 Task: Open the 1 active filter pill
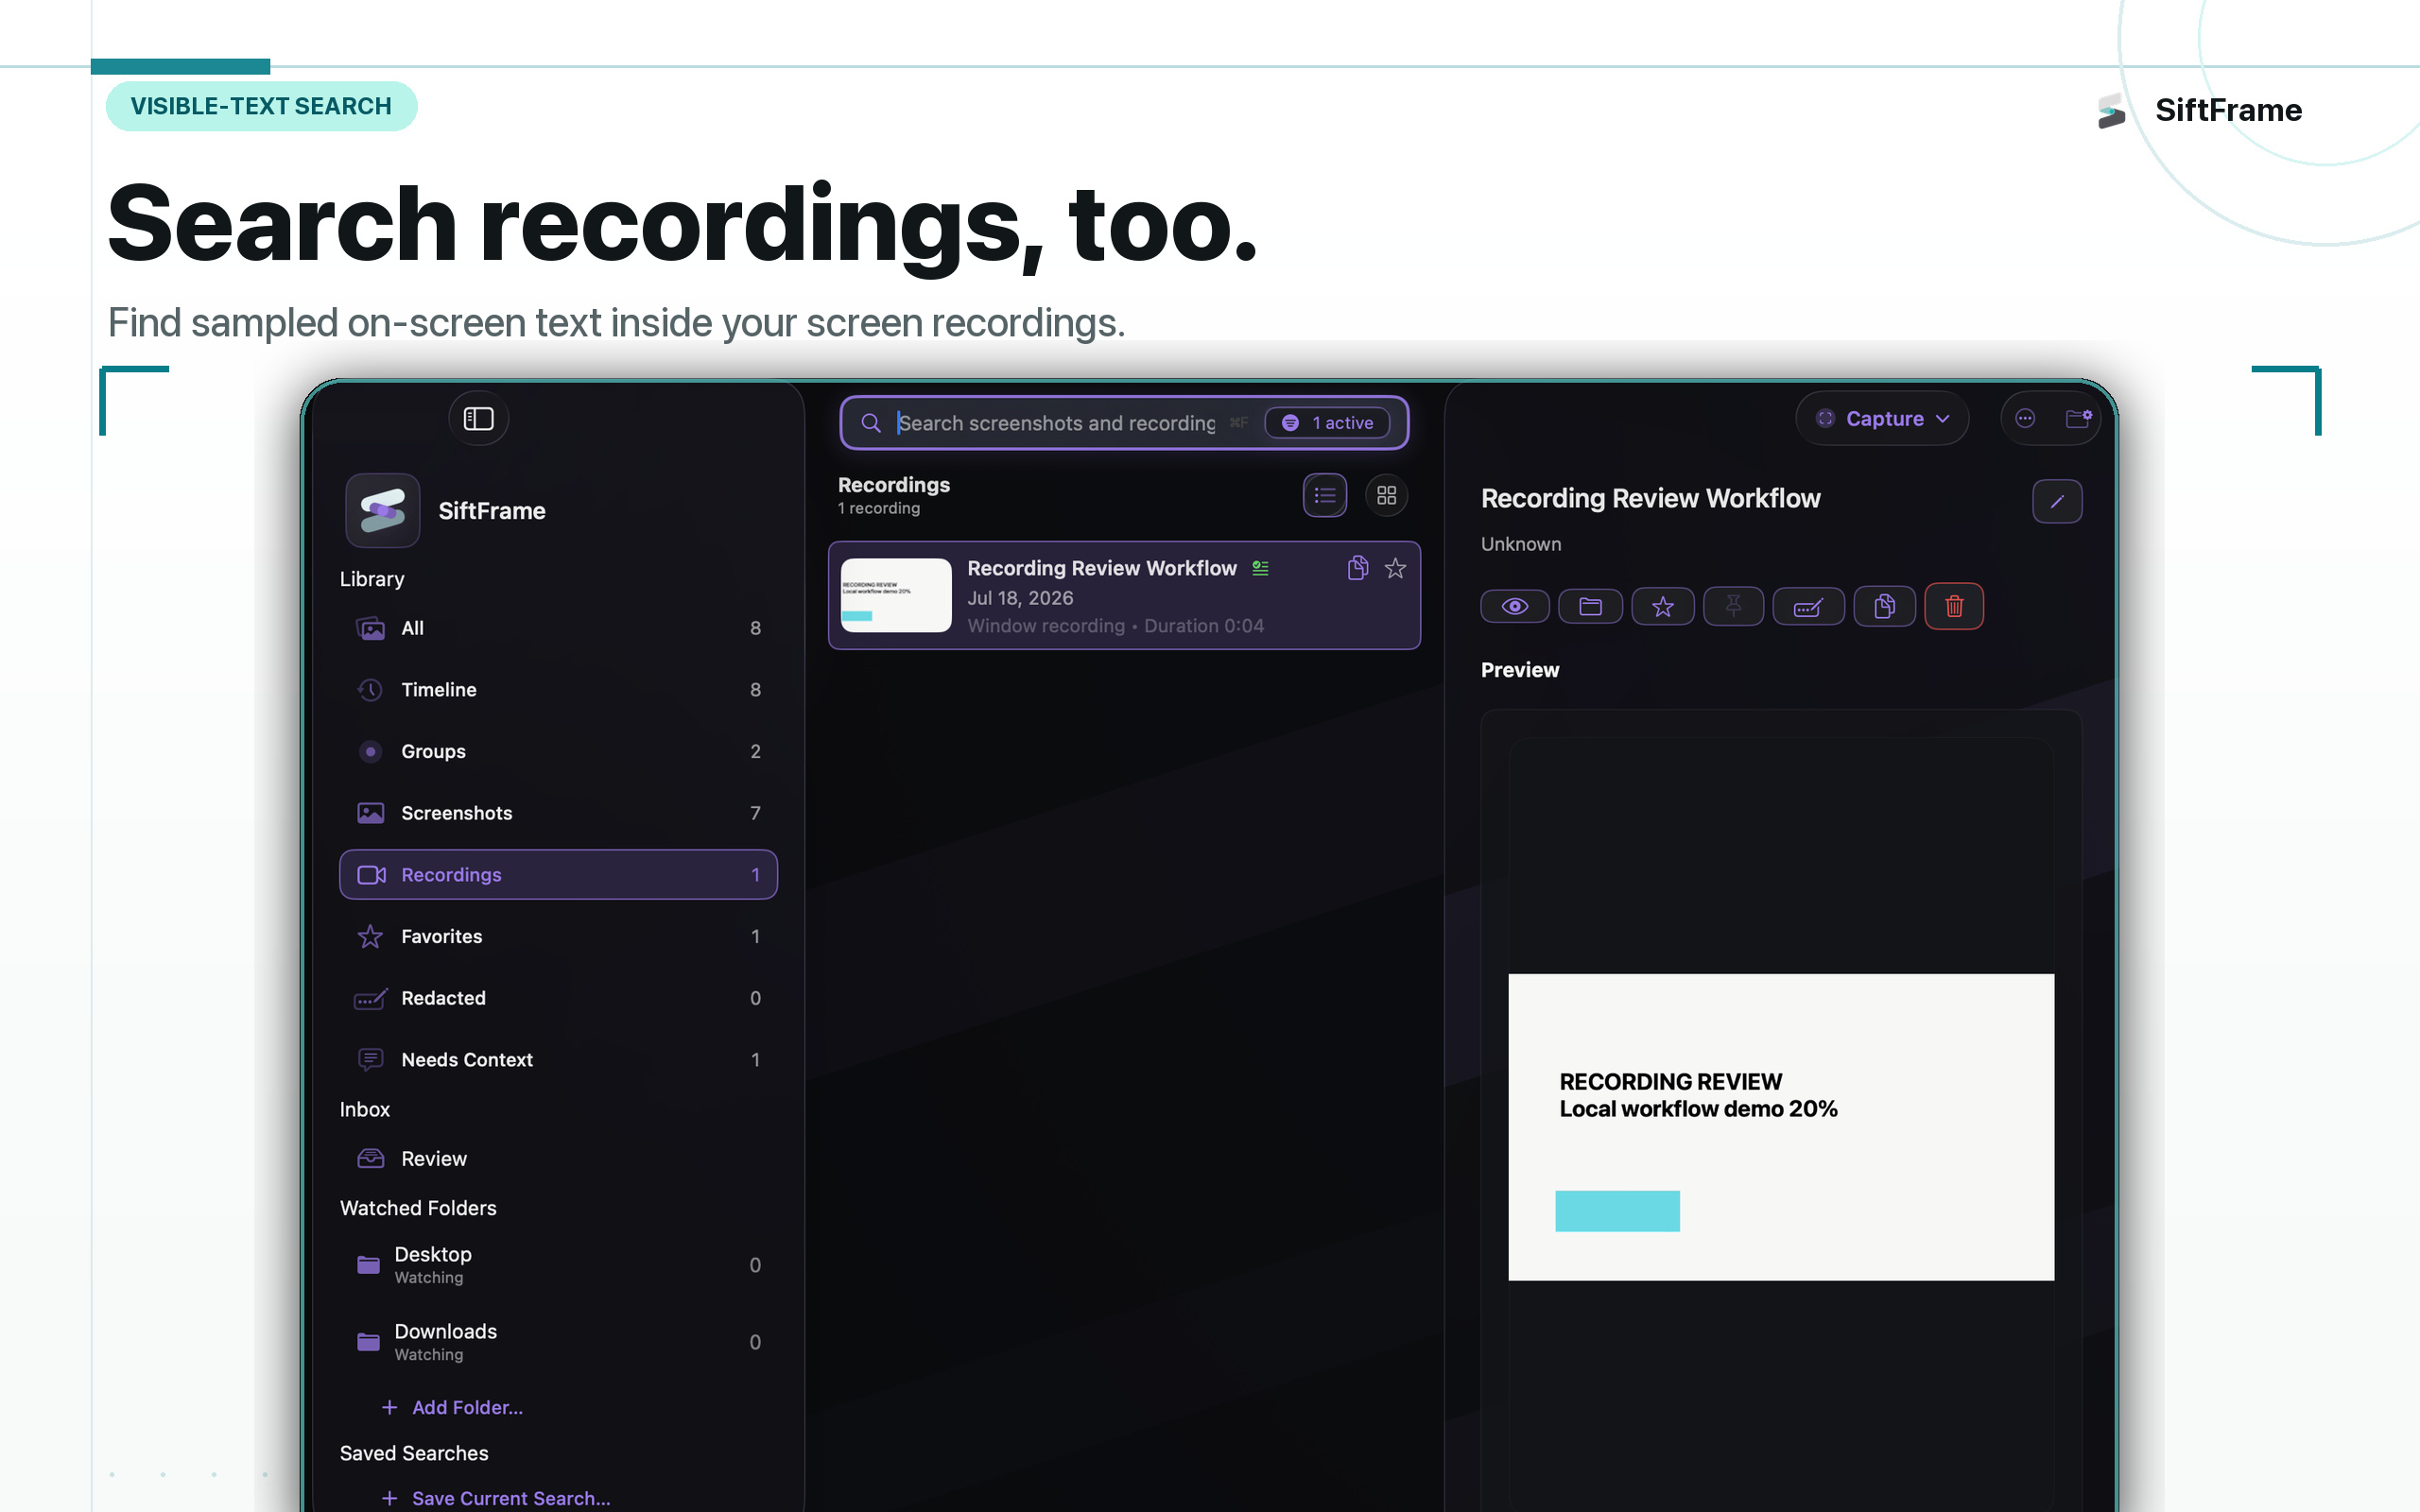[x=1328, y=423]
